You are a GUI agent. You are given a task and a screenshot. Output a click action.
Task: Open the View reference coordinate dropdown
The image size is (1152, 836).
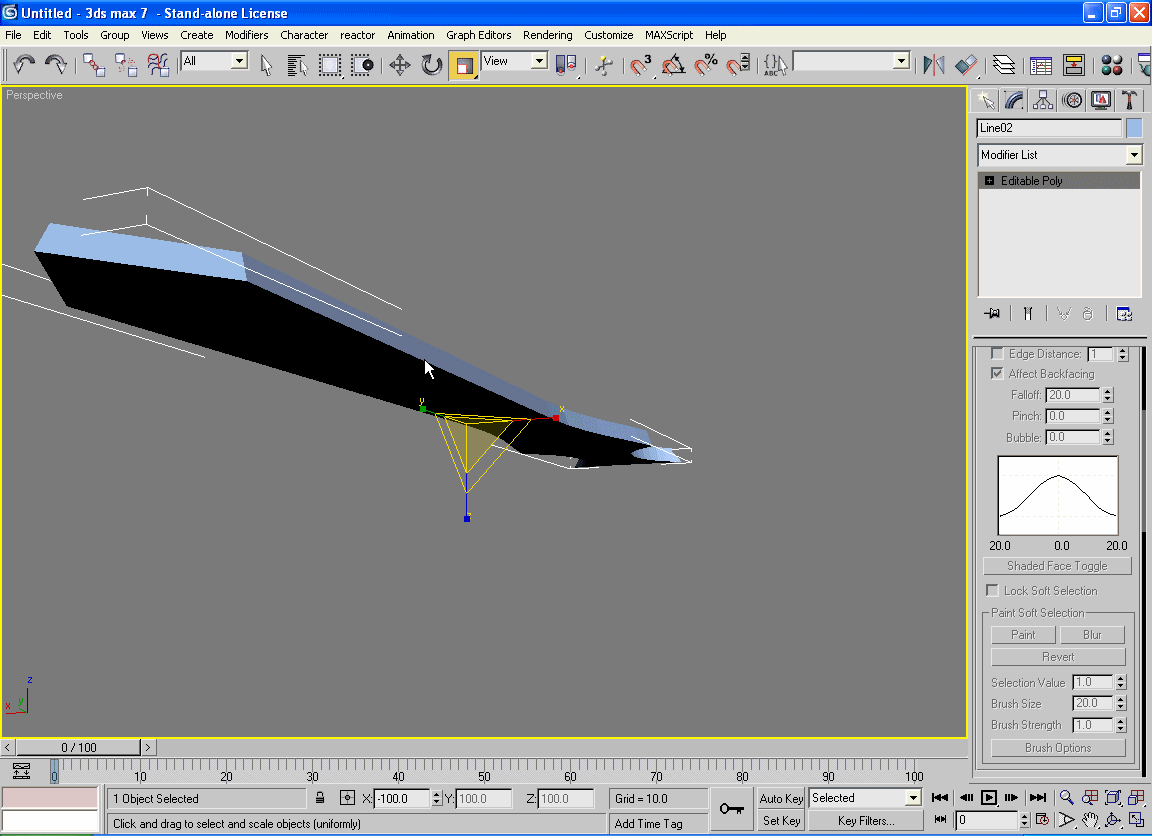[x=538, y=61]
